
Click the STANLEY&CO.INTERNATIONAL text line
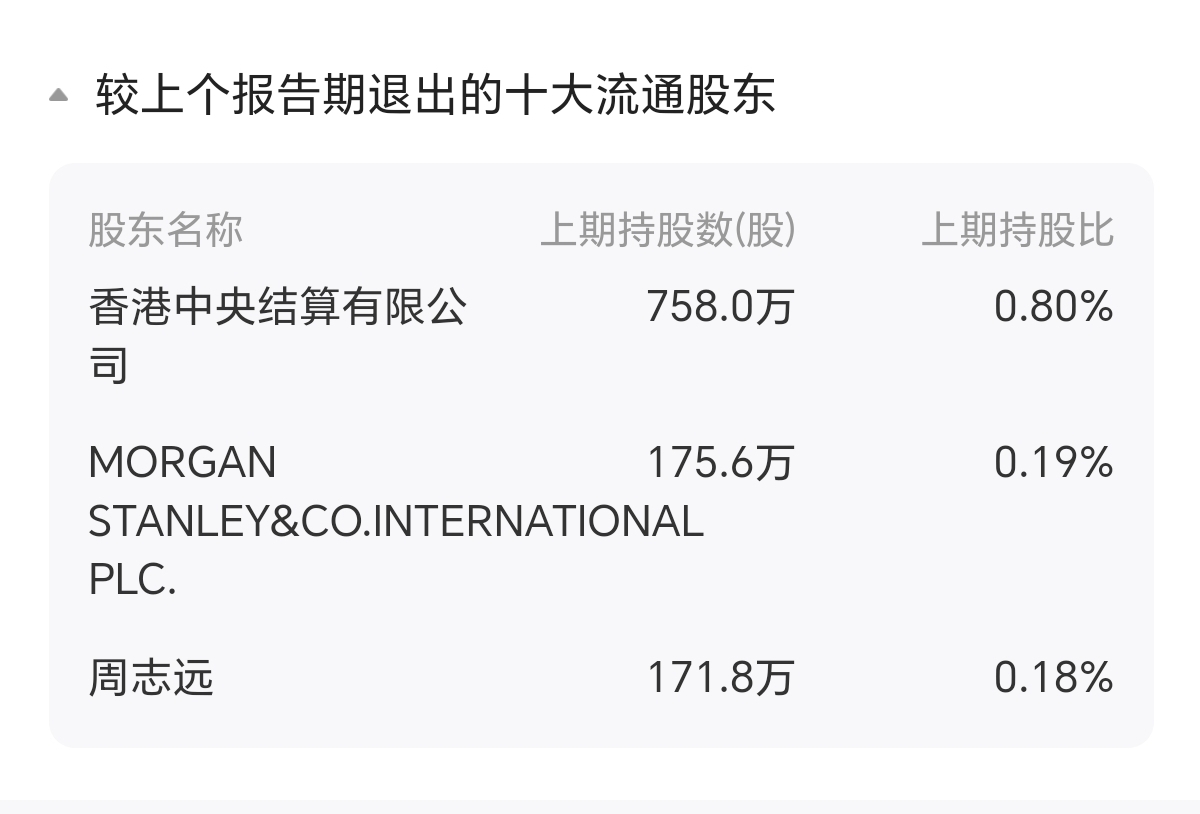point(396,521)
